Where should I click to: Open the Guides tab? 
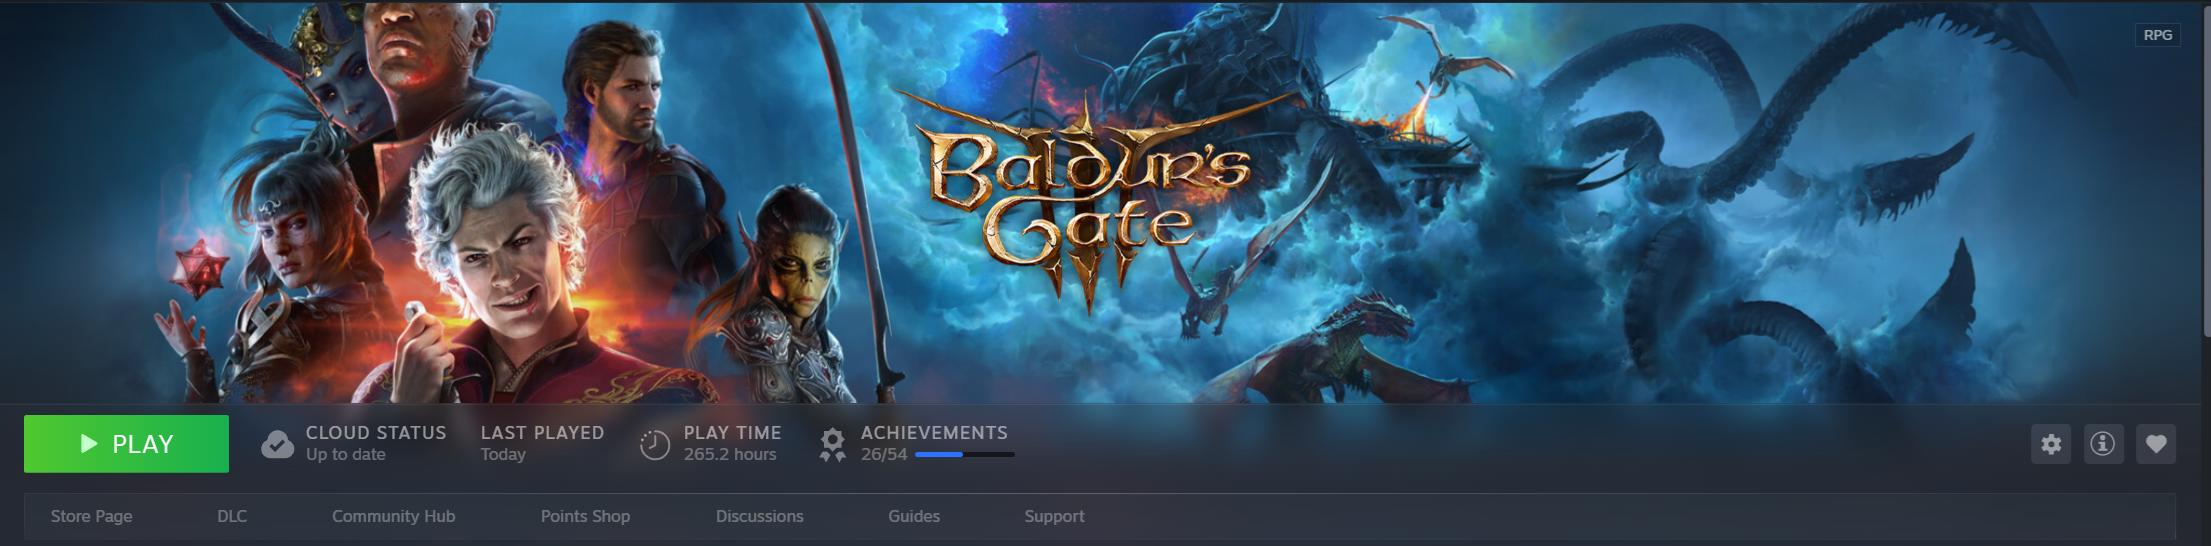click(914, 516)
